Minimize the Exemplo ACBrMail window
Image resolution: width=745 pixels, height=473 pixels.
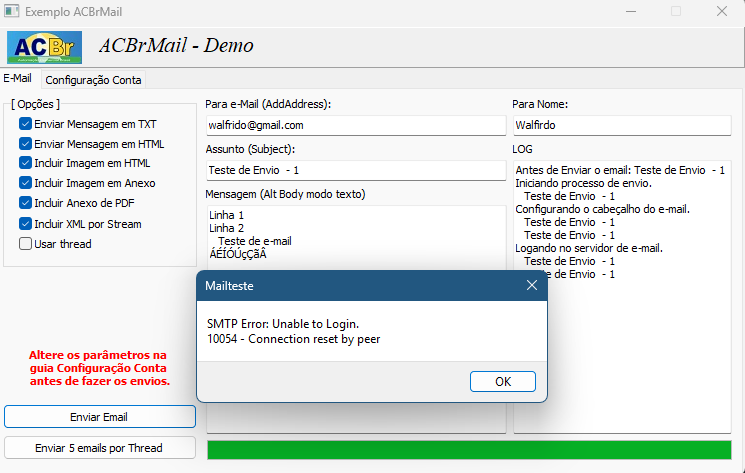pos(631,11)
